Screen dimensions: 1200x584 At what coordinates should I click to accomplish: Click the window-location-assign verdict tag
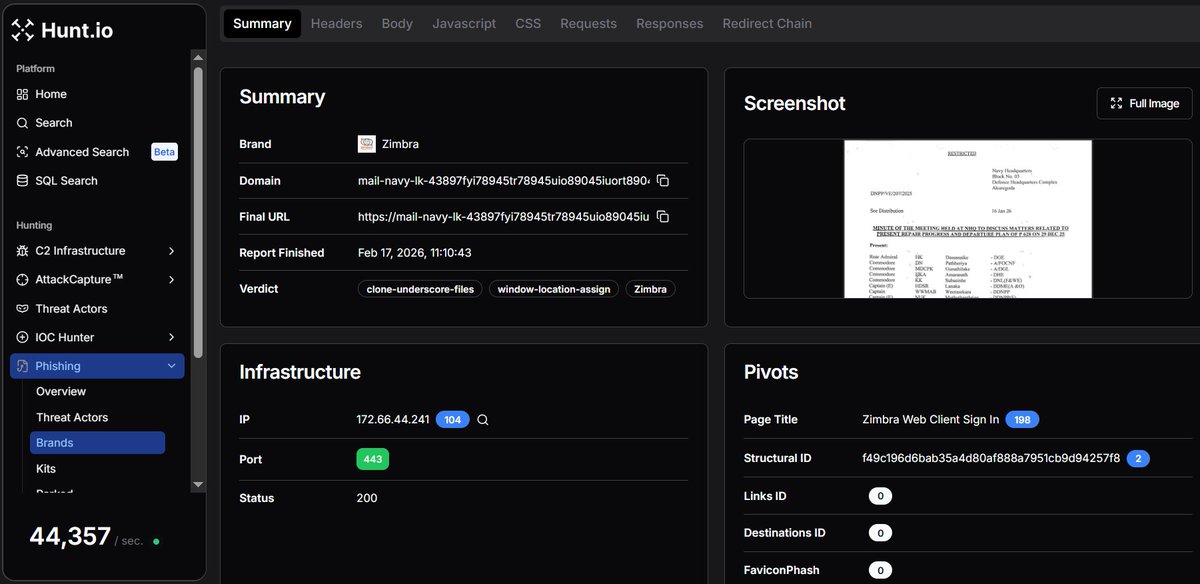click(x=554, y=289)
